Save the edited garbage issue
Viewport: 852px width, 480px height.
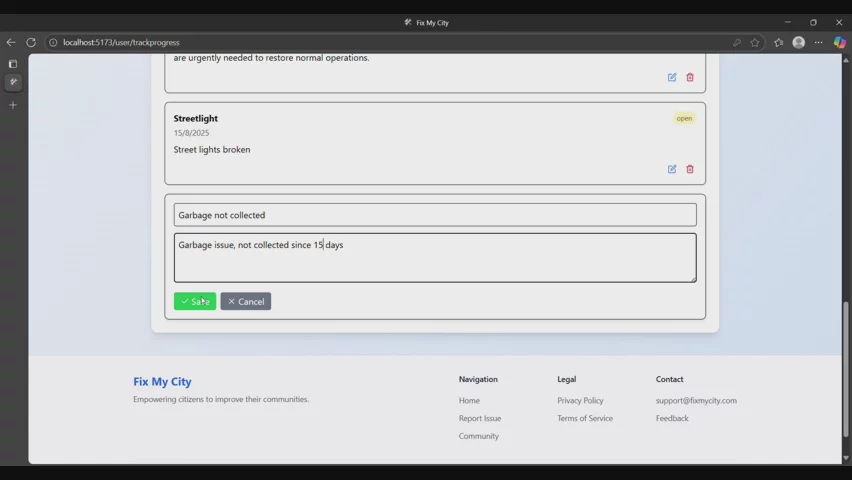coord(195,301)
